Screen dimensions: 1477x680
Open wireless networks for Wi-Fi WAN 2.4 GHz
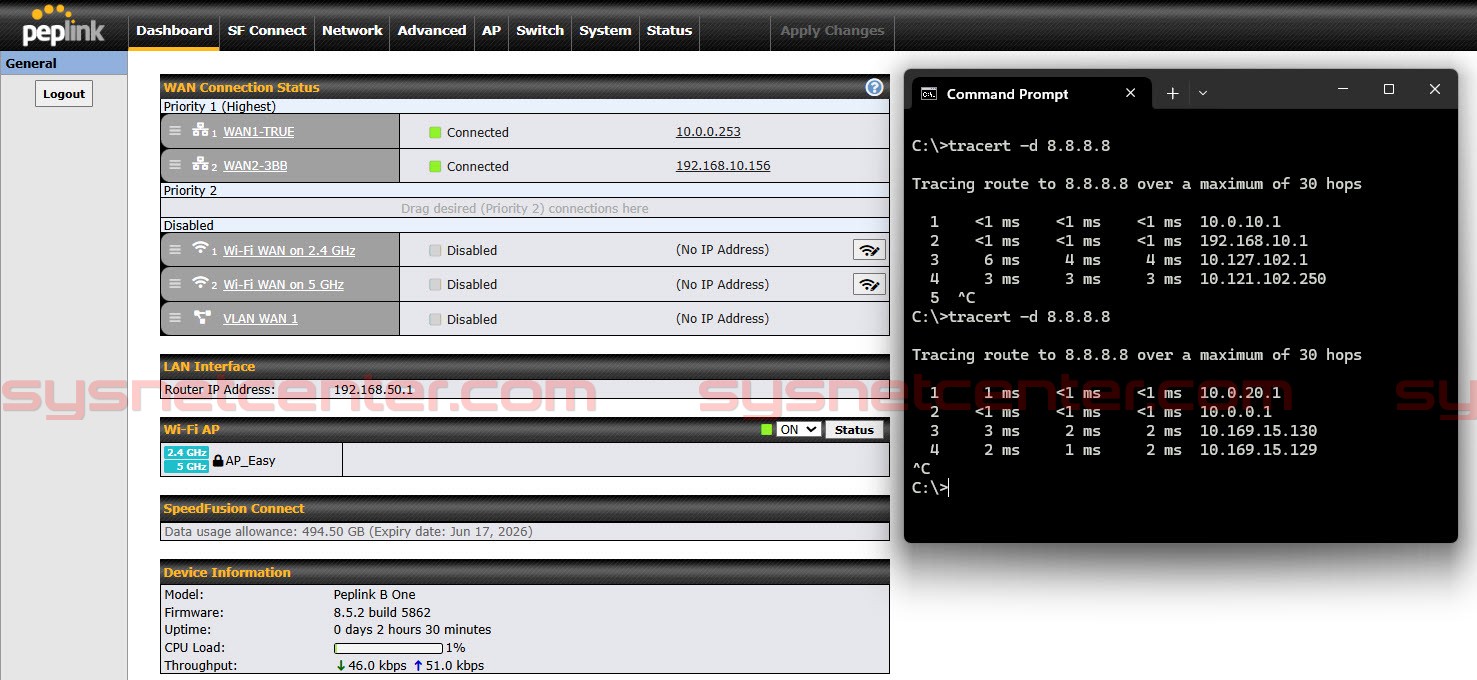pos(869,250)
